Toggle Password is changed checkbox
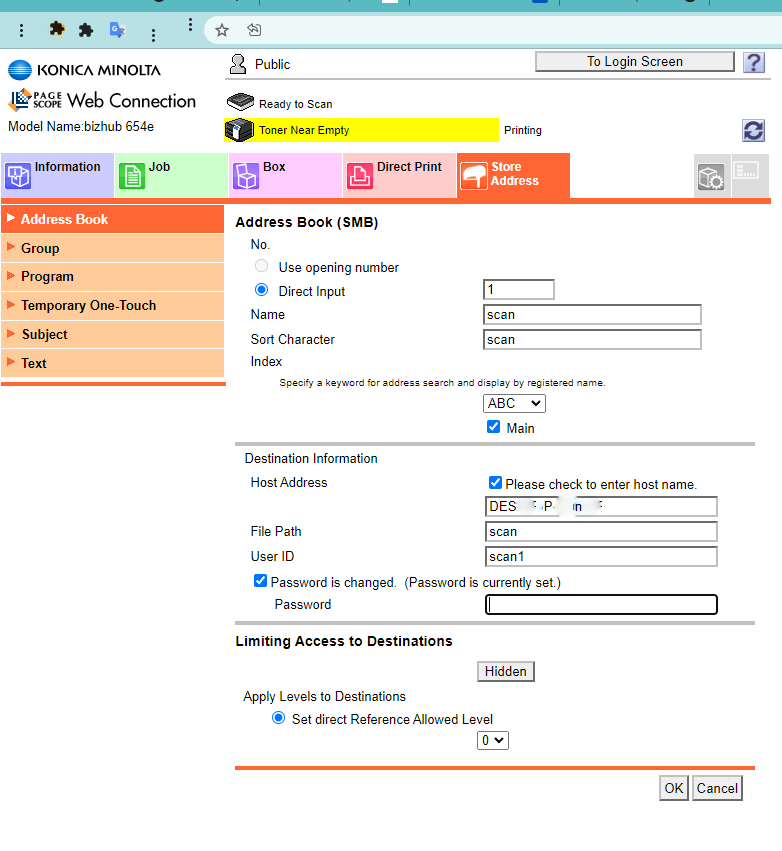The width and height of the screenshot is (782, 851). coord(260,581)
